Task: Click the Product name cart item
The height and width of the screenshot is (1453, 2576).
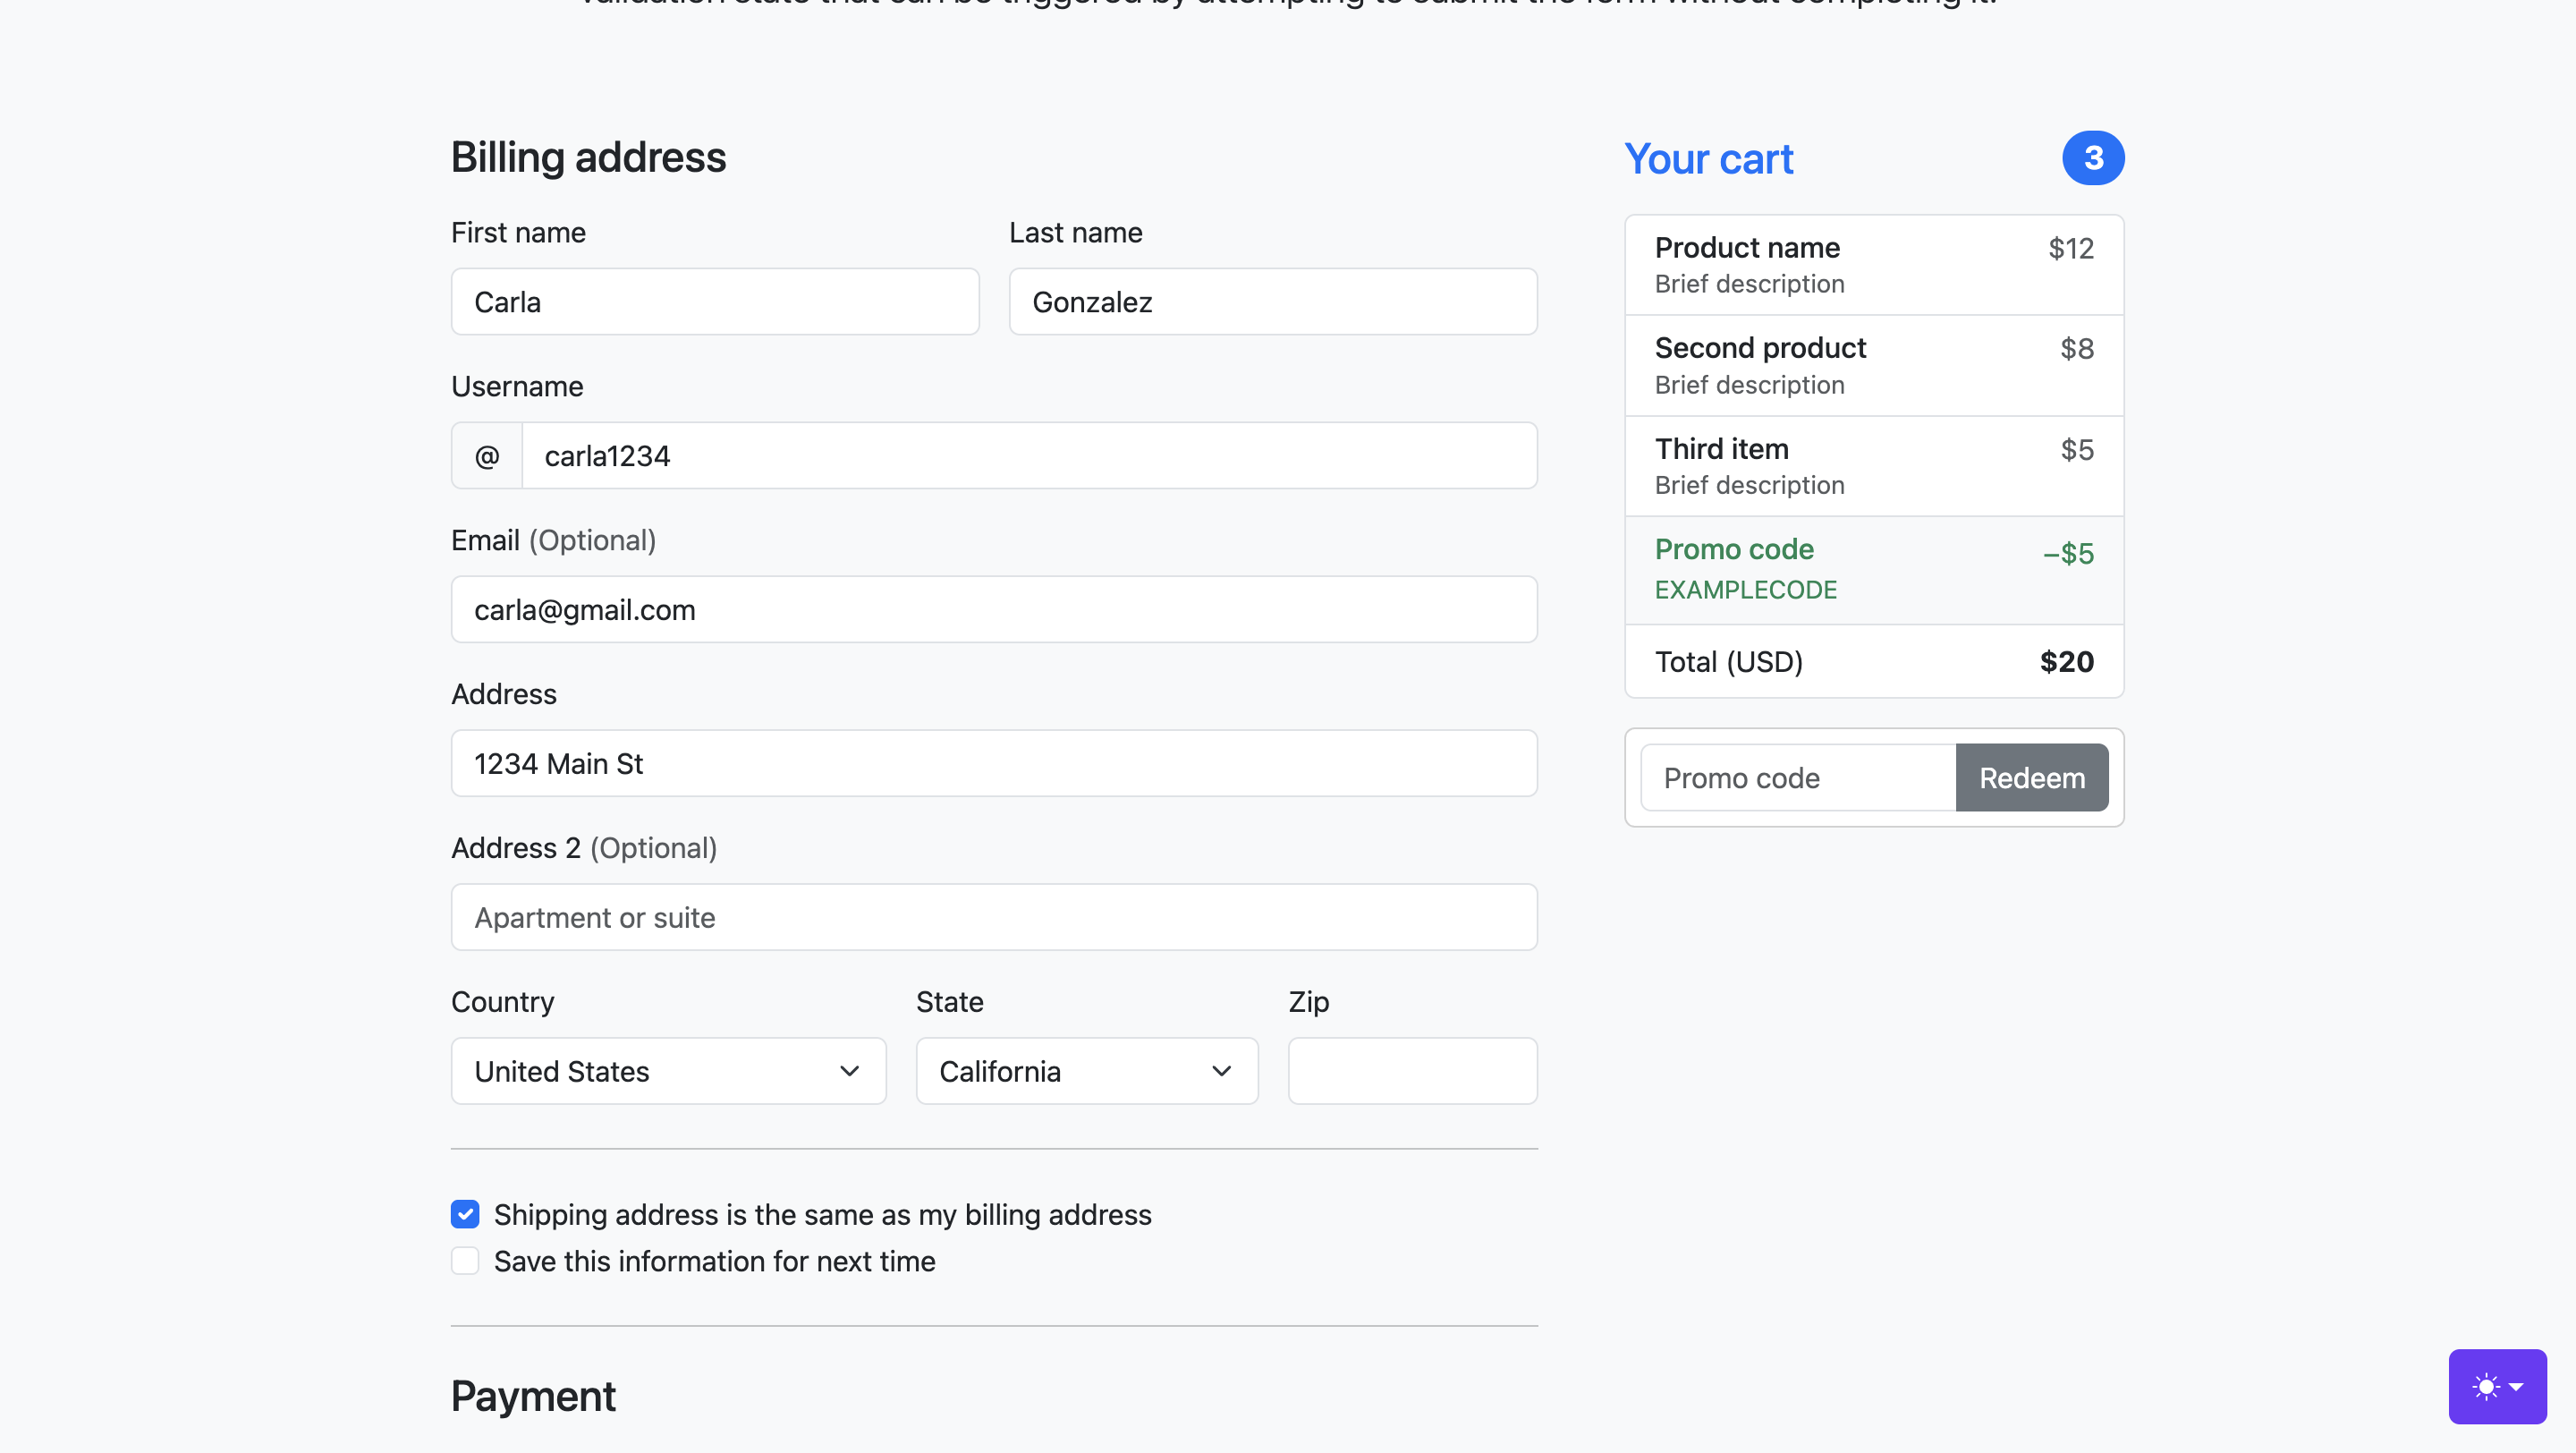Action: 1873,265
